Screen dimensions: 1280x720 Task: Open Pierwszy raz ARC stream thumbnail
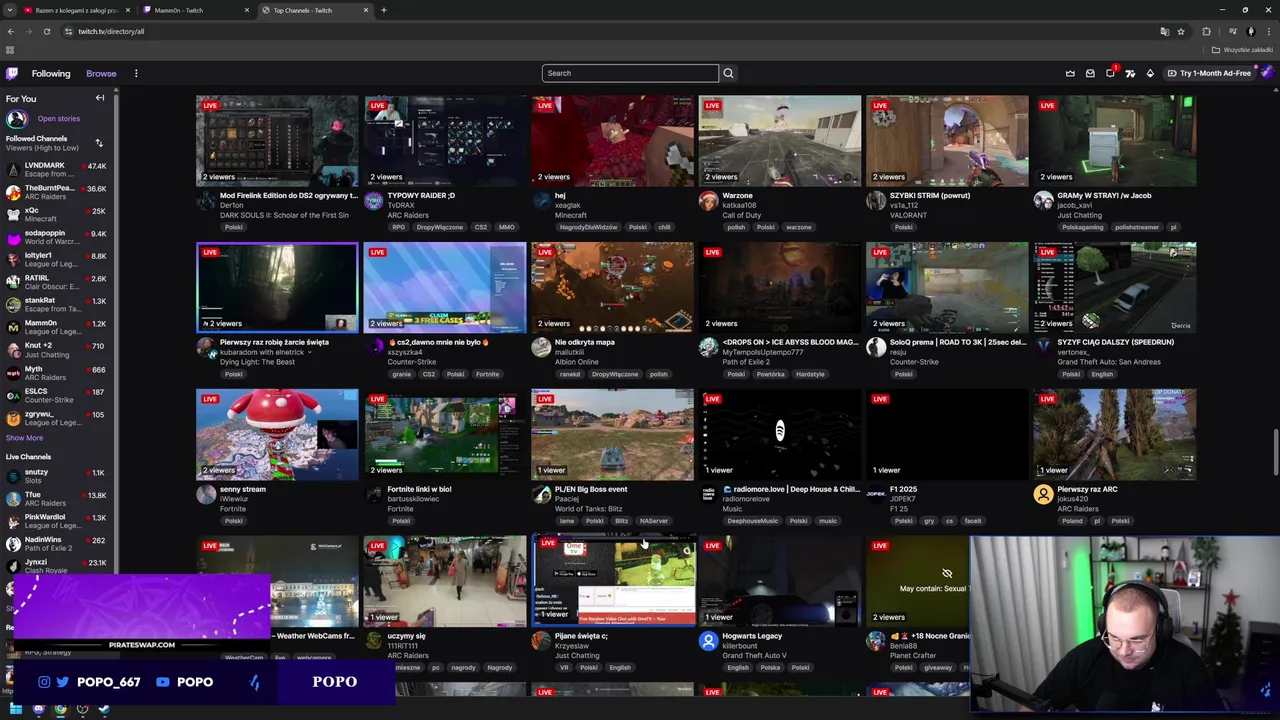pyautogui.click(x=1115, y=435)
